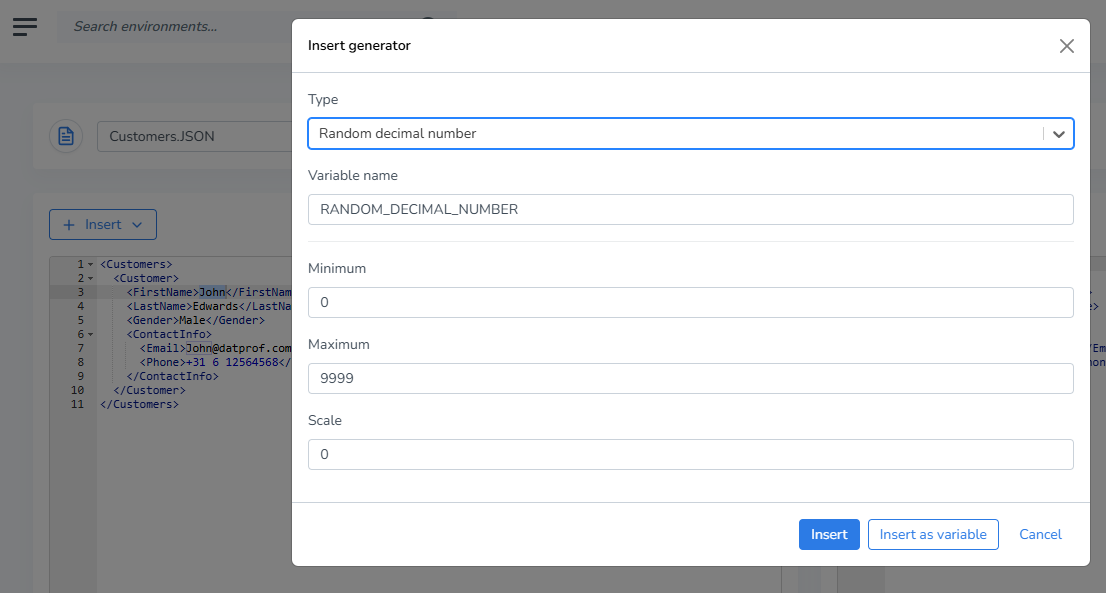1106x593 pixels.
Task: Cancel the Insert generator dialog
Action: click(1040, 534)
